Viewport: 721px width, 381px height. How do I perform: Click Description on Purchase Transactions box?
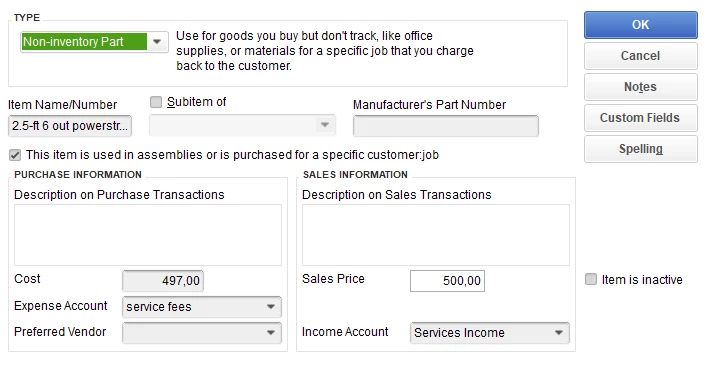tap(148, 235)
